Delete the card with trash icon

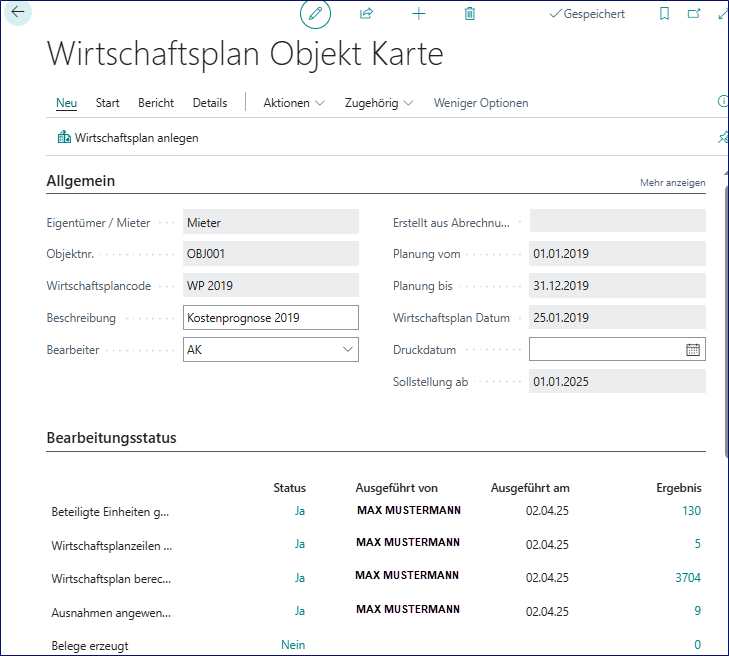(470, 13)
